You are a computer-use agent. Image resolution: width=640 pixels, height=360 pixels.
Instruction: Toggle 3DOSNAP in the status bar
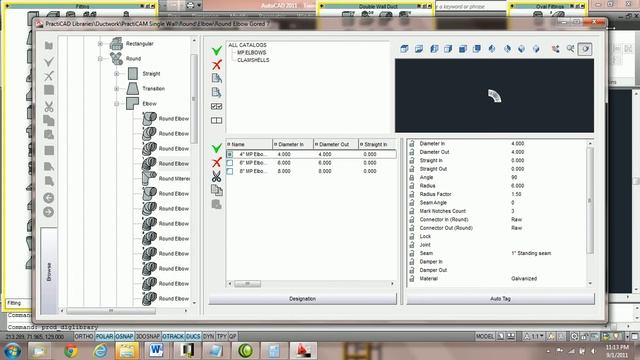(x=148, y=337)
